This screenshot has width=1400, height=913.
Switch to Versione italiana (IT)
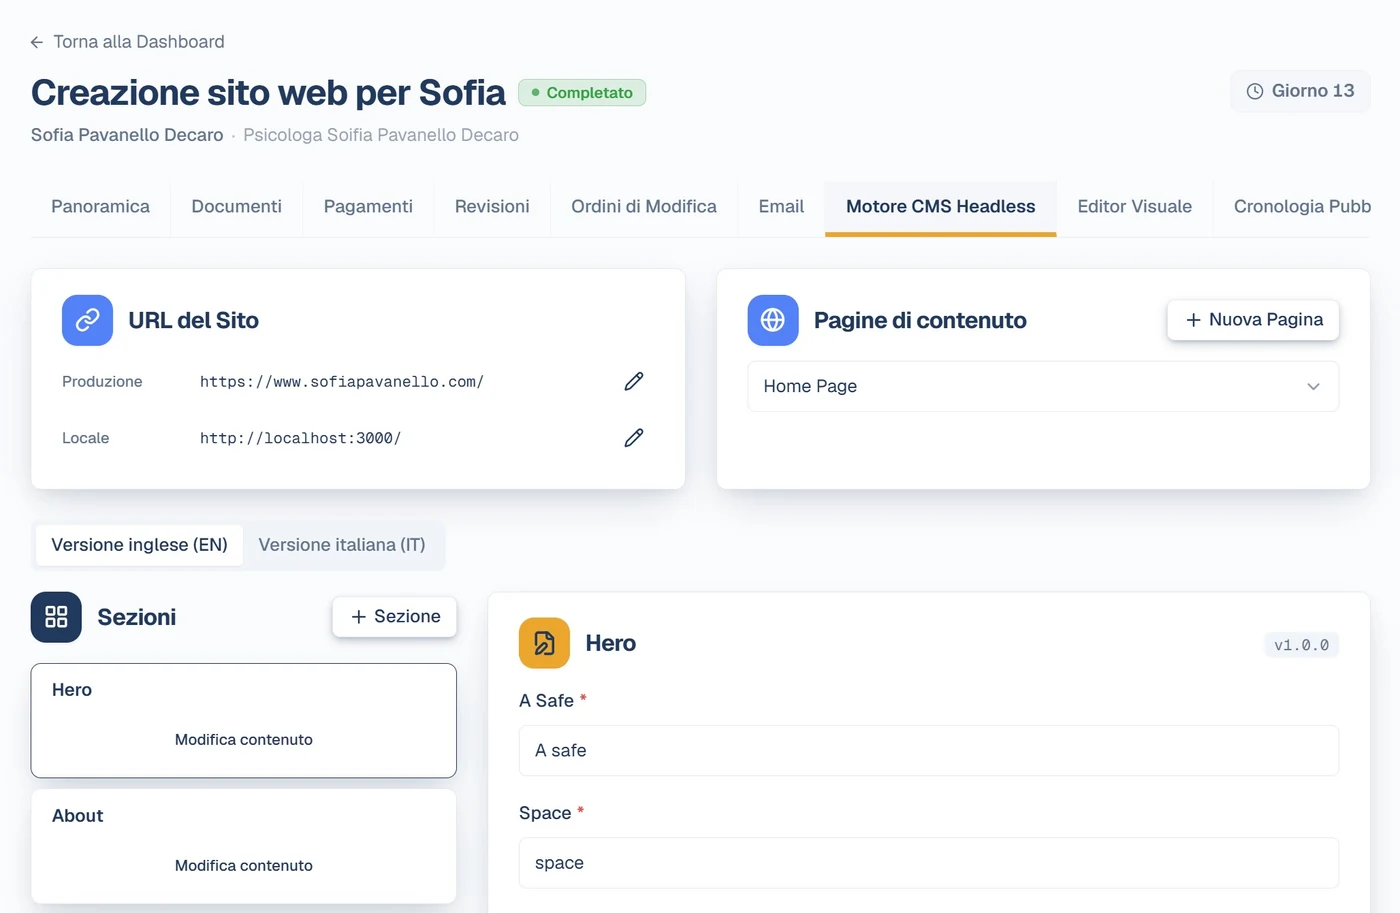(342, 545)
